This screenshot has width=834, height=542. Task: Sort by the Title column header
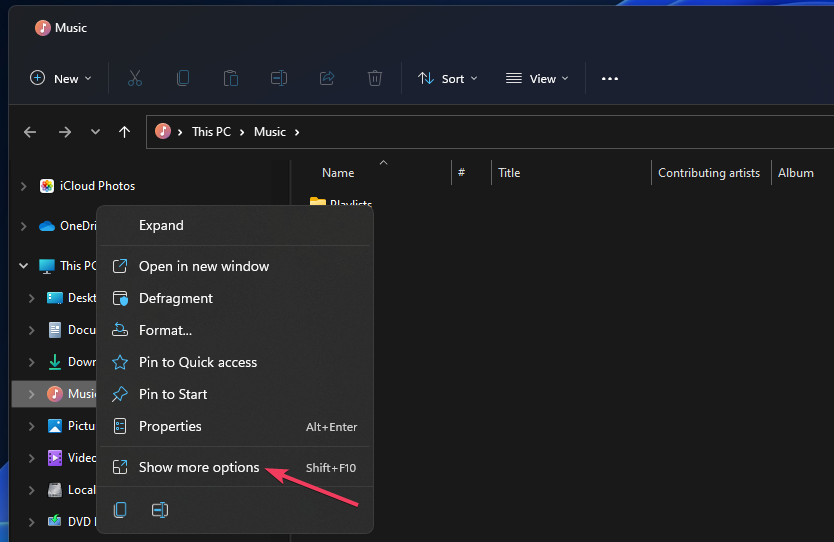click(509, 172)
